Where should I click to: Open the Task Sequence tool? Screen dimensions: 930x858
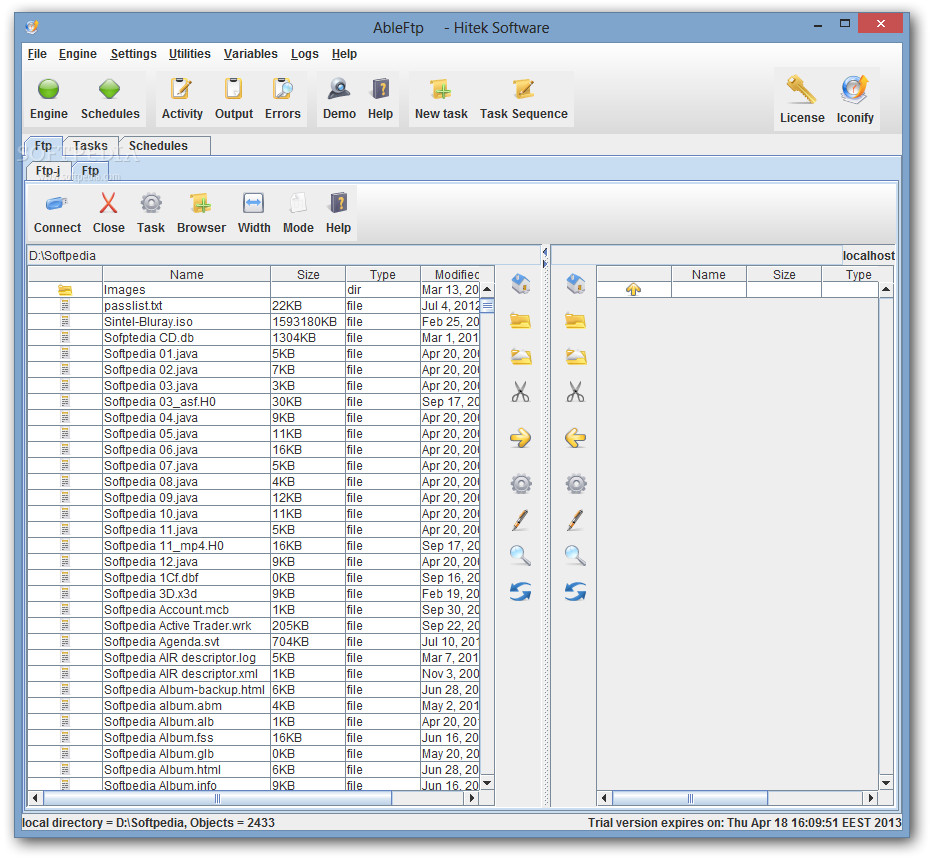click(524, 90)
